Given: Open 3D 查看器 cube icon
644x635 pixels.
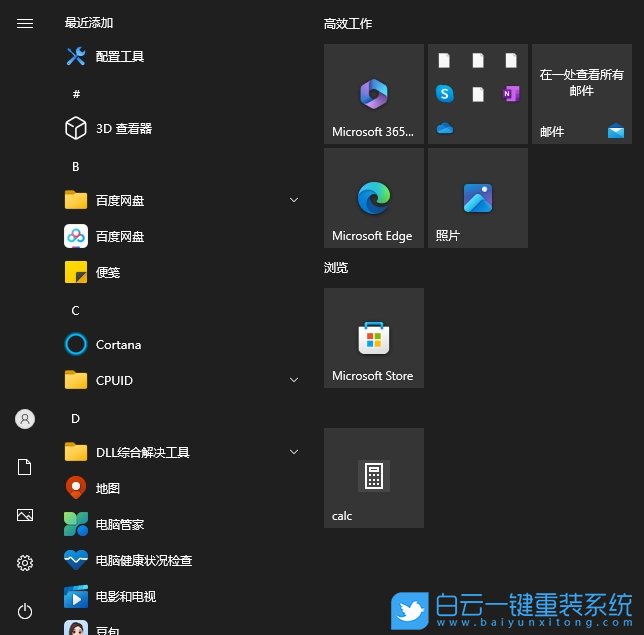Looking at the screenshot, I should pyautogui.click(x=76, y=128).
